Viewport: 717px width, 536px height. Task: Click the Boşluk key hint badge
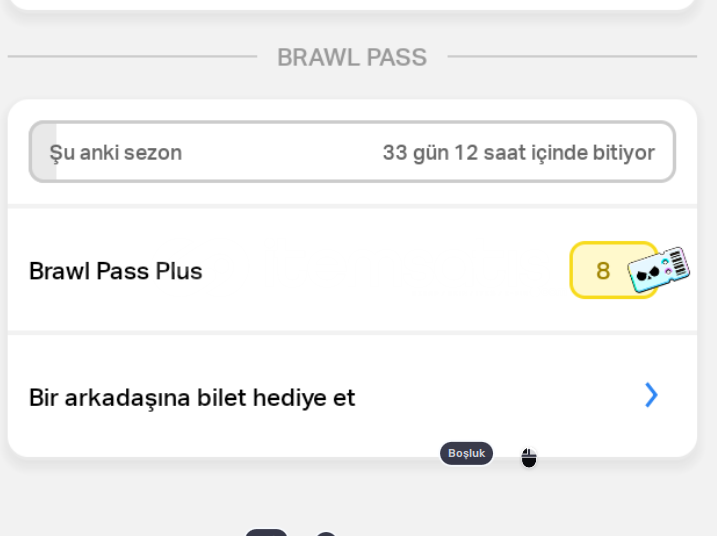(x=466, y=453)
